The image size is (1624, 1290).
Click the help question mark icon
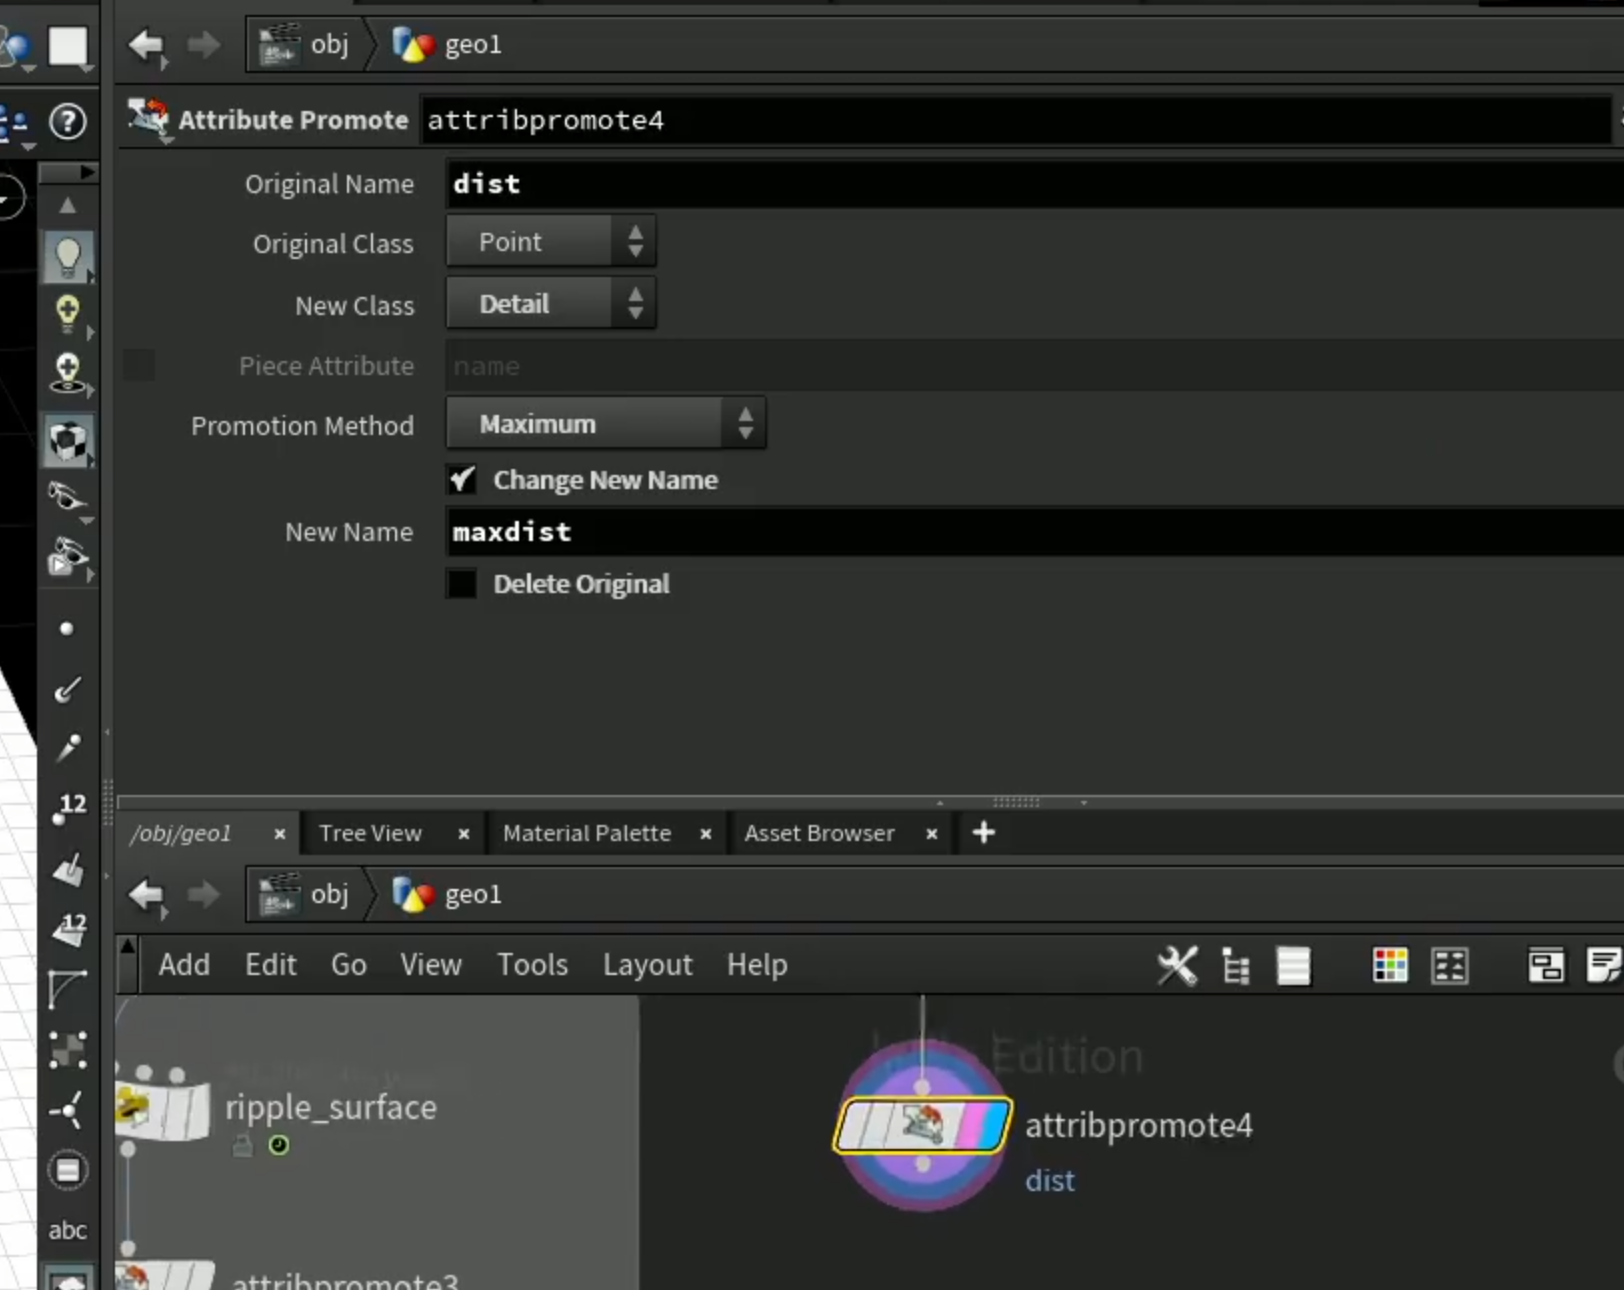click(68, 122)
